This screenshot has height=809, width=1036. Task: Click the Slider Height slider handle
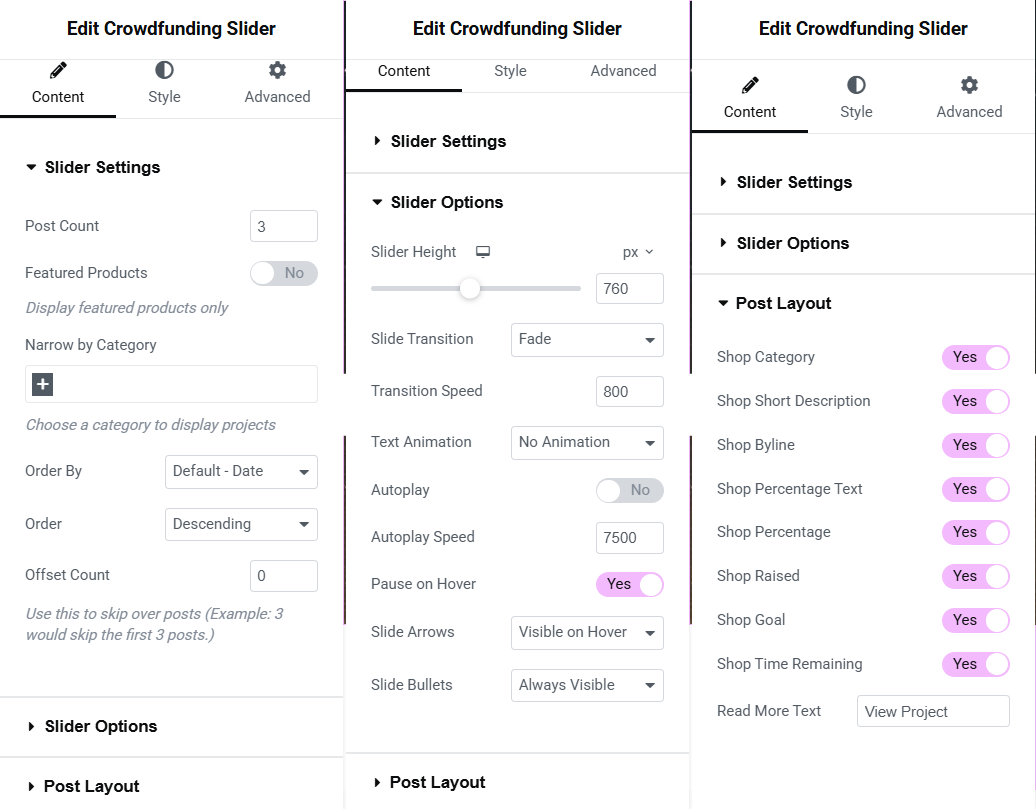tap(470, 289)
